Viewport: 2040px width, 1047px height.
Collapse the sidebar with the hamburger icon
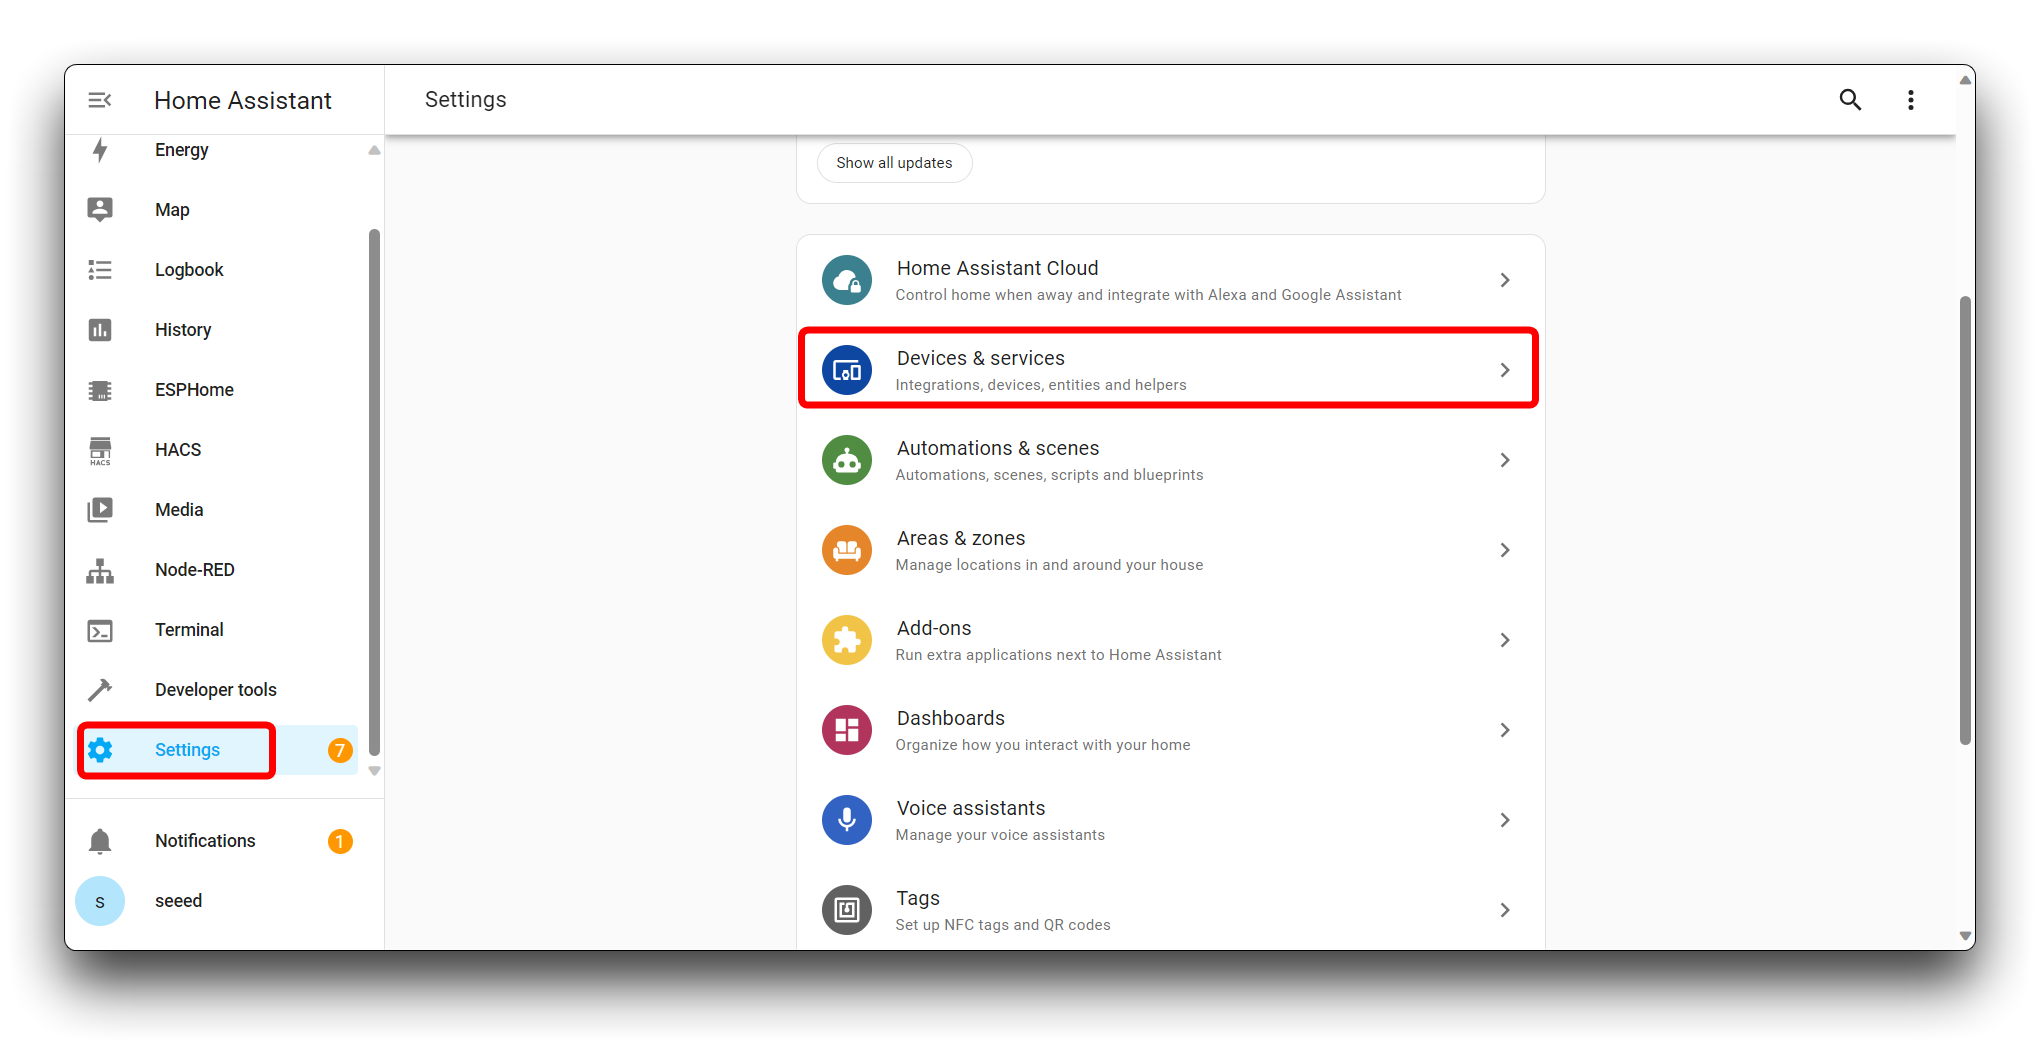click(100, 100)
